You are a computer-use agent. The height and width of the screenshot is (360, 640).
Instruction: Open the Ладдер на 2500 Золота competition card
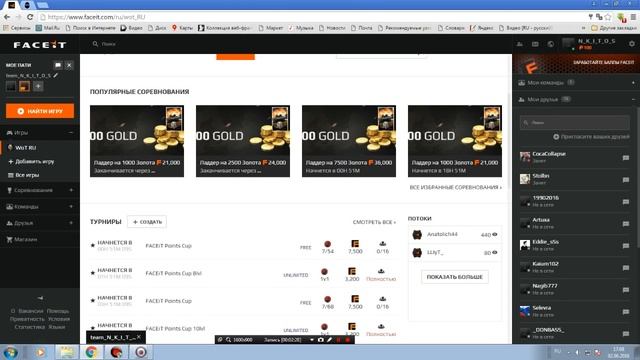click(x=243, y=141)
